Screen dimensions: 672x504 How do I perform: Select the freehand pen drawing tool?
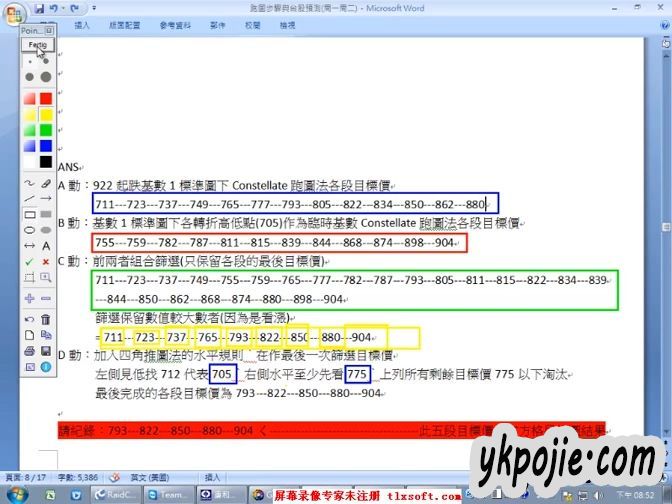pos(29,183)
